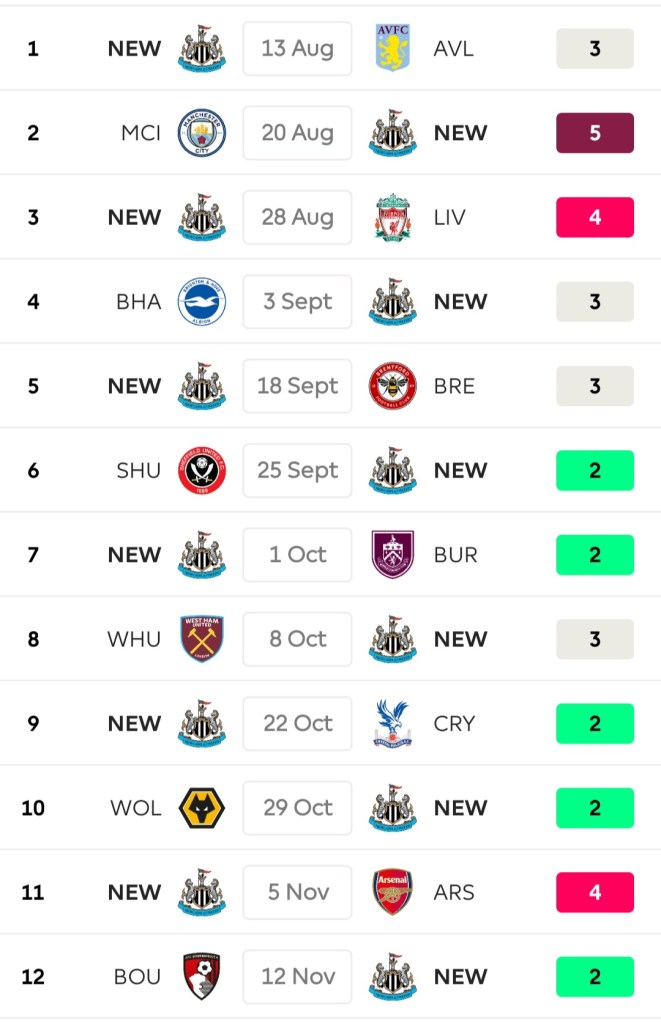This screenshot has width=661, height=1023.
Task: Tap the Brentford bee crest
Action: click(392, 386)
